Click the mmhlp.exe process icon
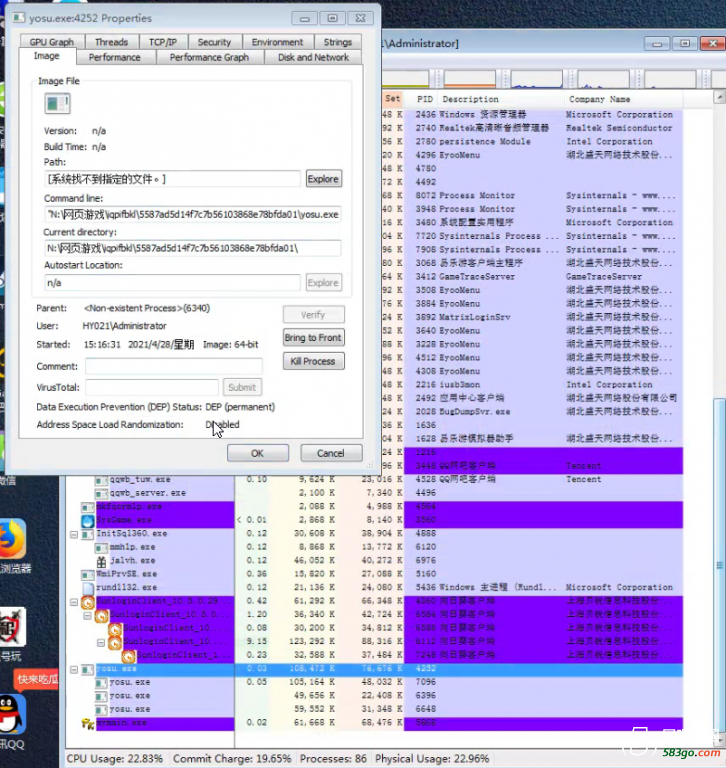The height and width of the screenshot is (768, 726). coord(101,547)
